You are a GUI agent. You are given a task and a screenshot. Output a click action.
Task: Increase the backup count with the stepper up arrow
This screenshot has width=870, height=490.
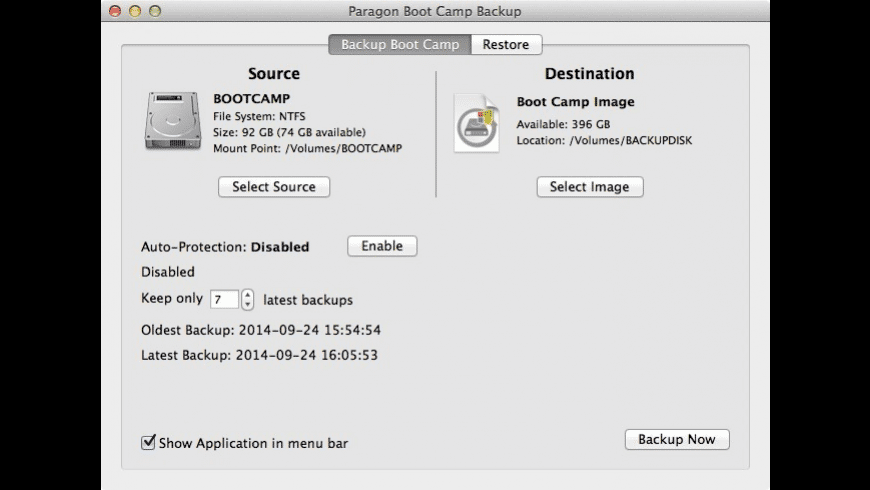[x=248, y=294]
